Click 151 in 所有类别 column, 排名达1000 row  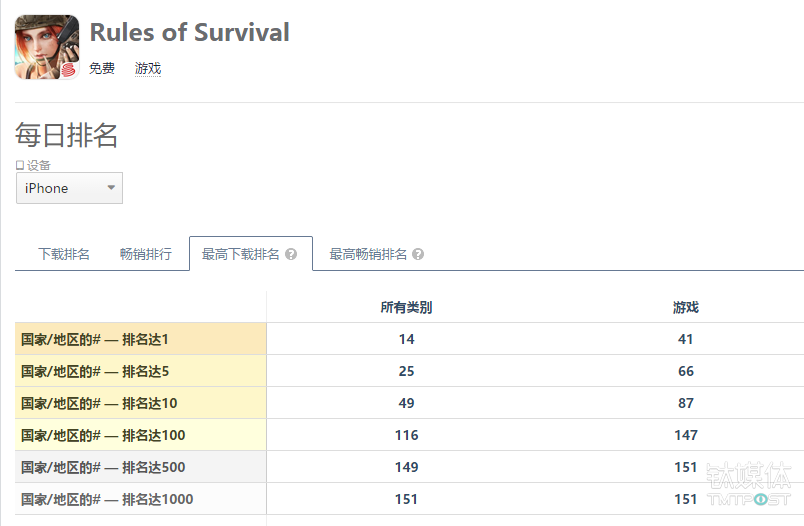click(407, 499)
